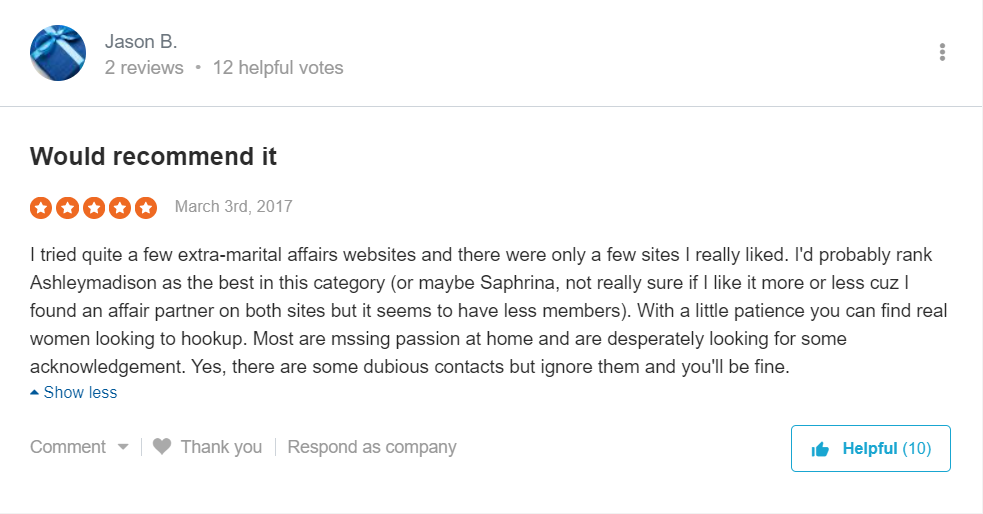
Task: Open the three-dot options menu
Action: (x=942, y=52)
